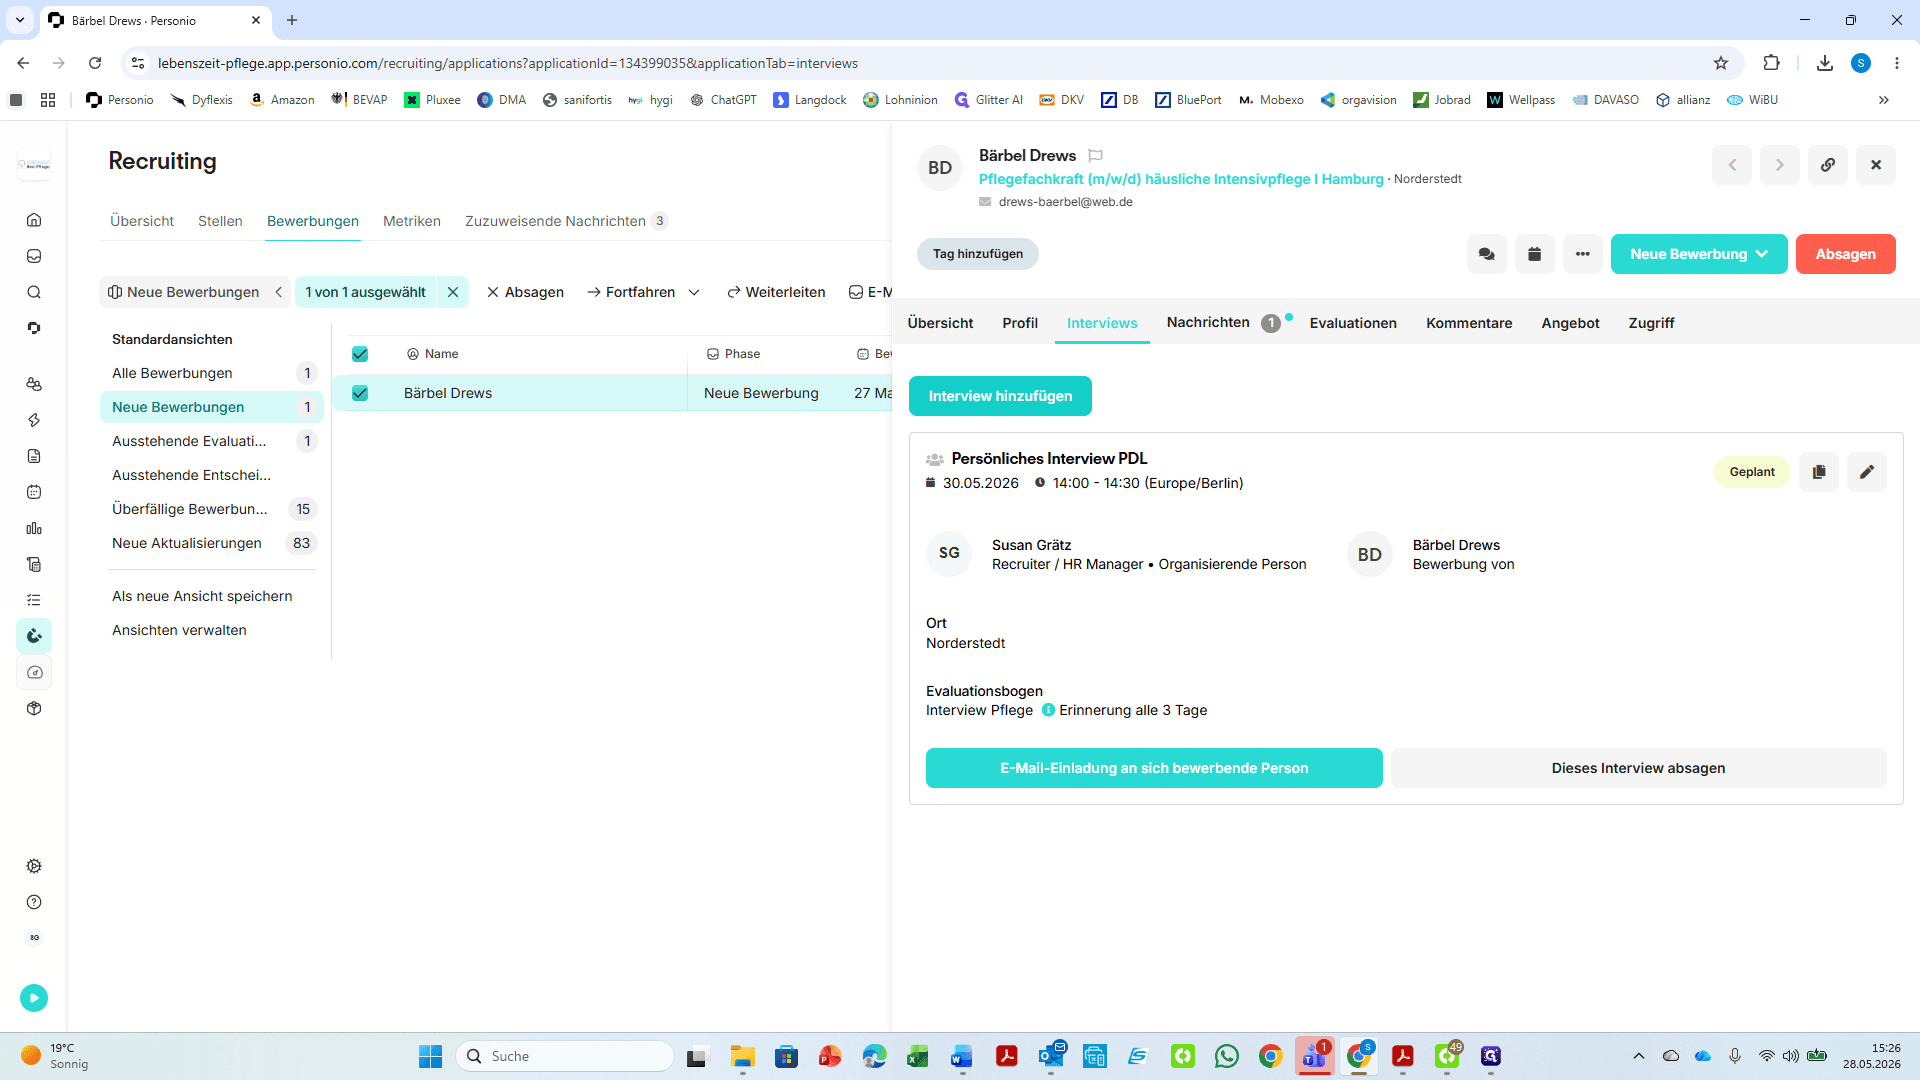Copy application link with chain icon
This screenshot has width=1920, height=1080.
coord(1828,165)
